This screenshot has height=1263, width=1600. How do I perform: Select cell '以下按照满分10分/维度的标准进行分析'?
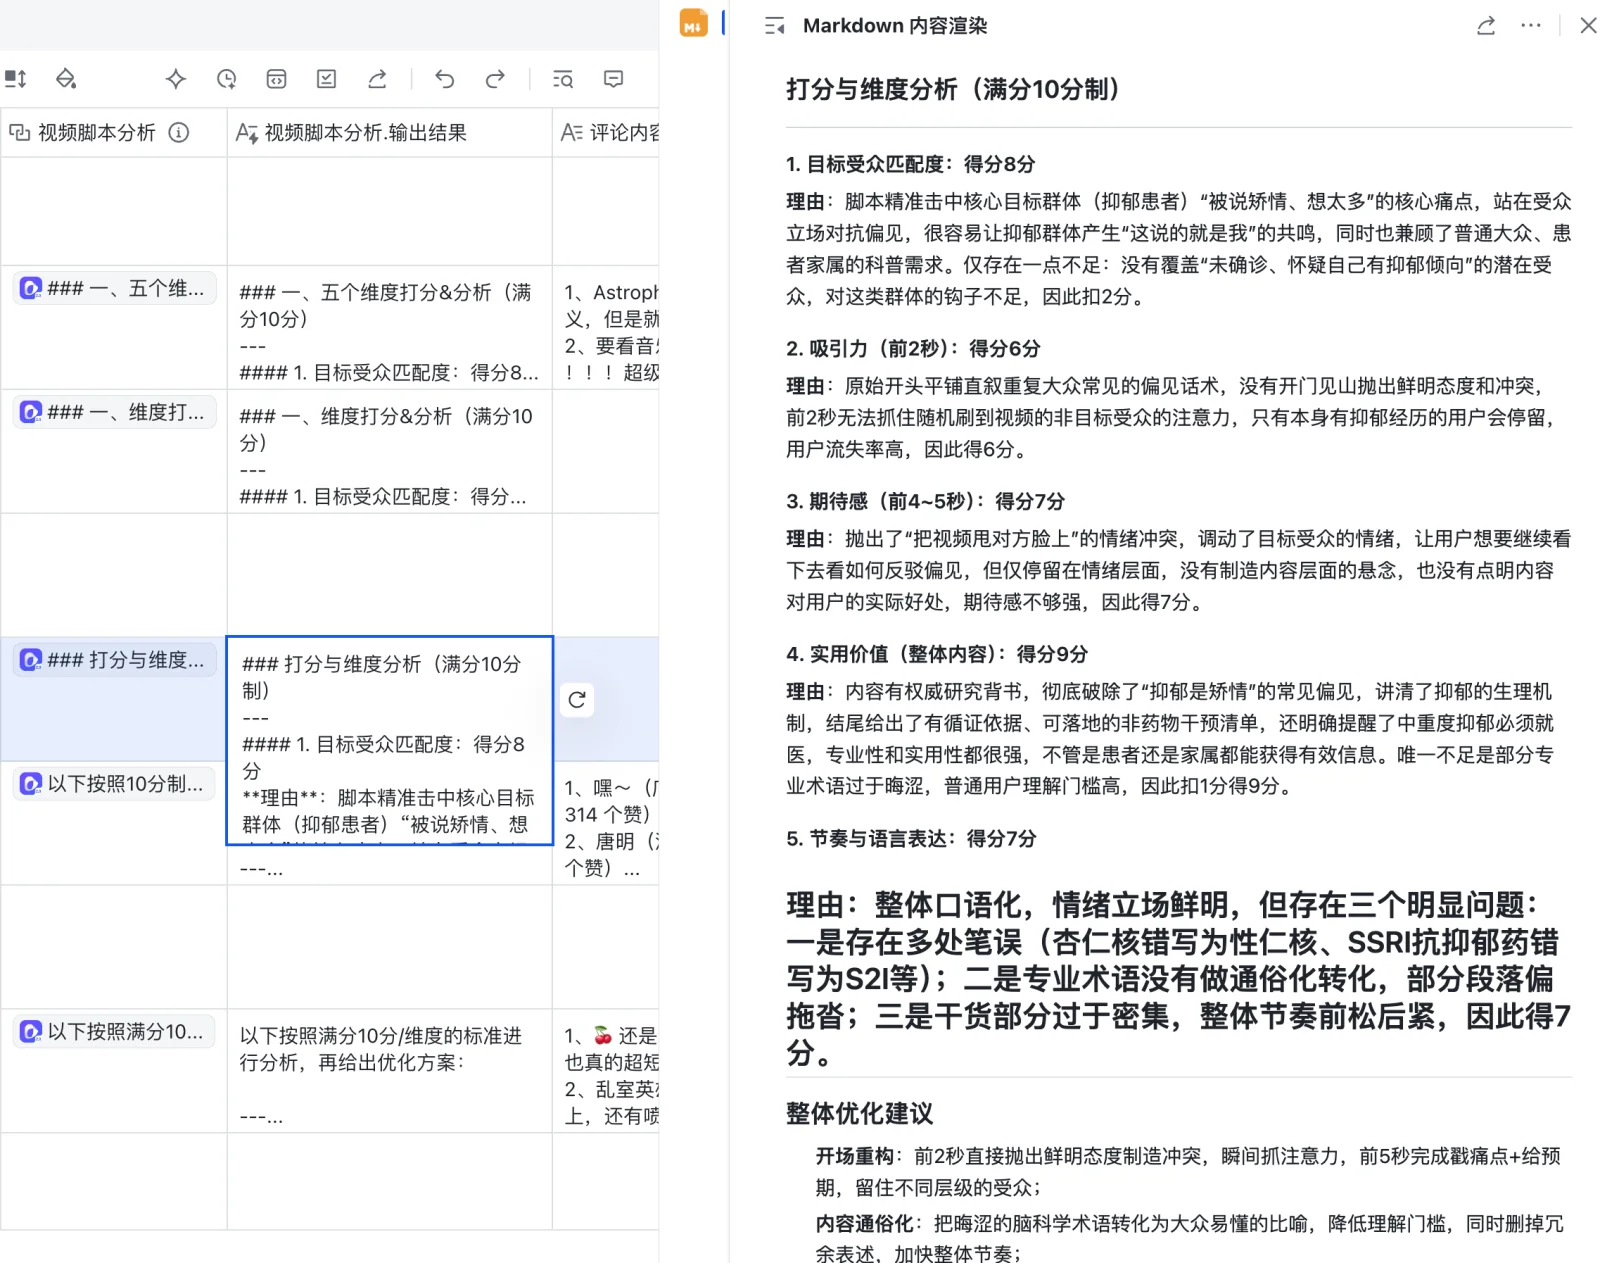coord(390,1071)
